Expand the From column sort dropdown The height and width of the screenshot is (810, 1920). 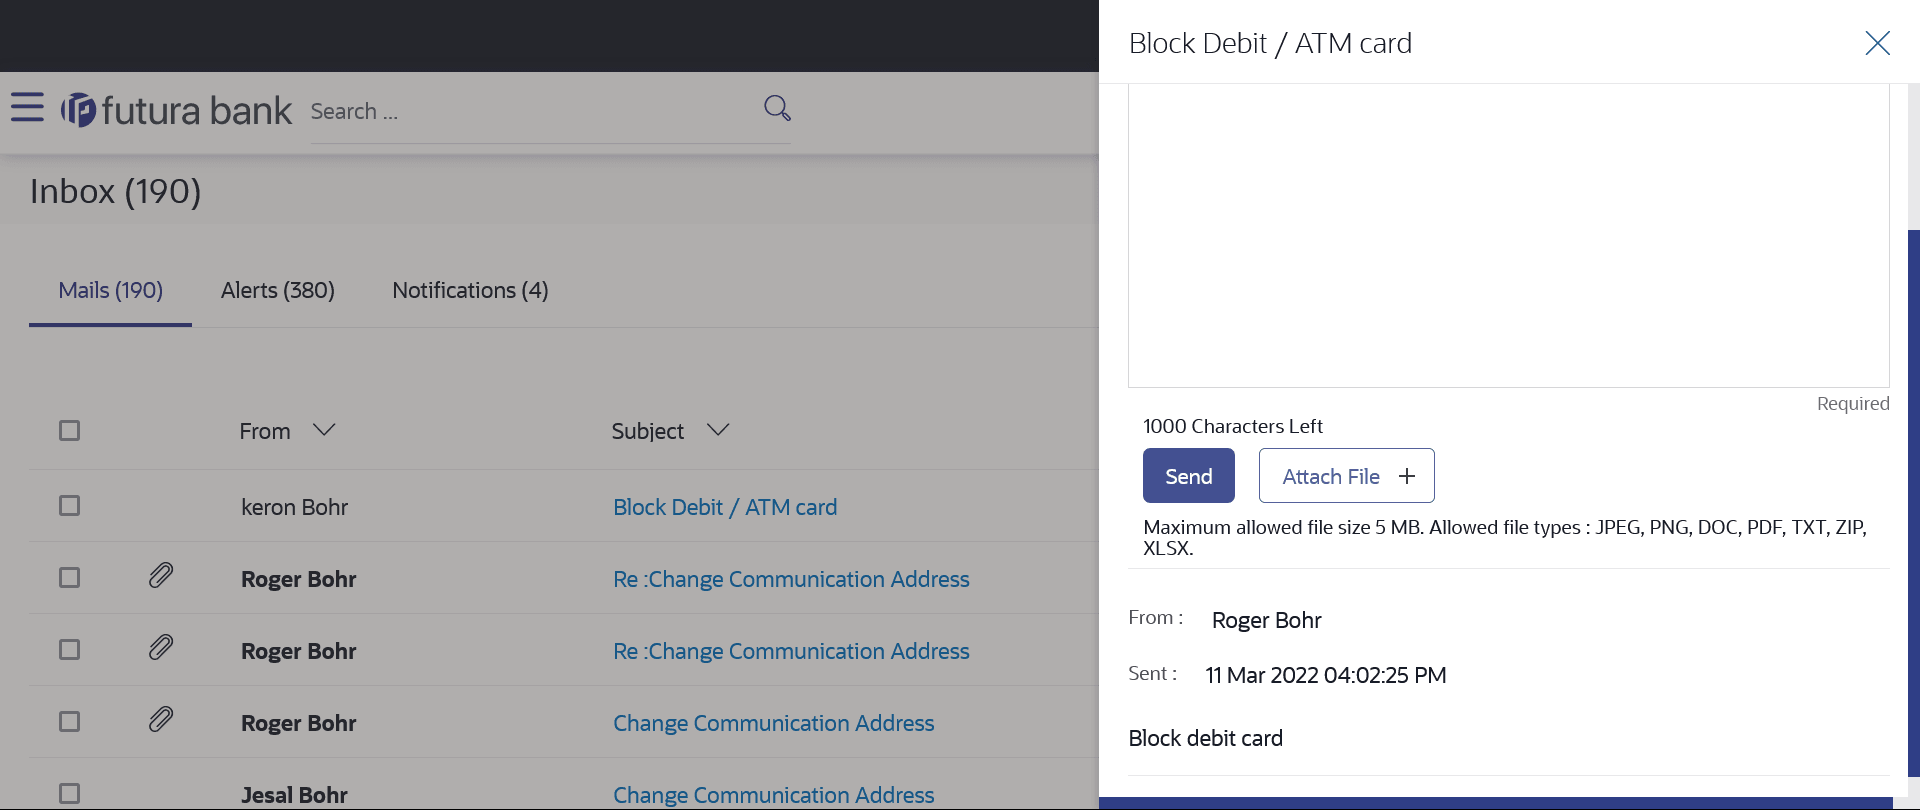323,430
